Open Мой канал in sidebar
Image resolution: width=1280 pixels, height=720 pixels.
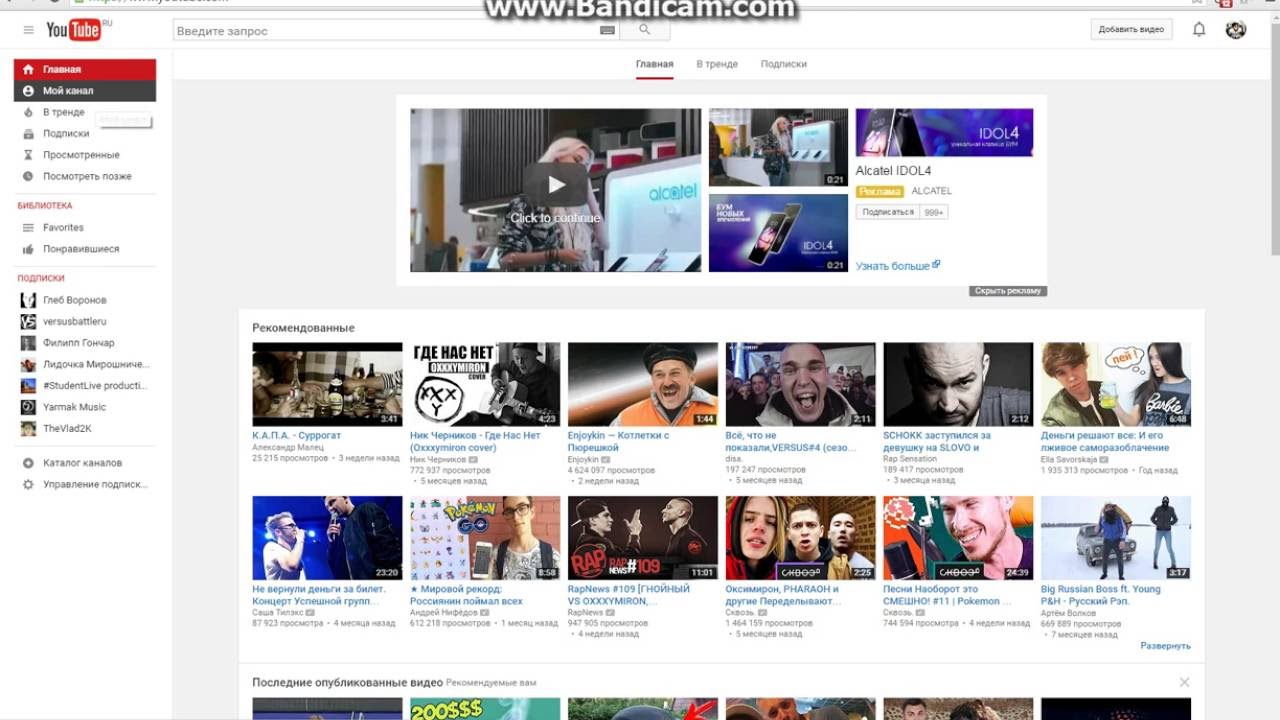85,91
